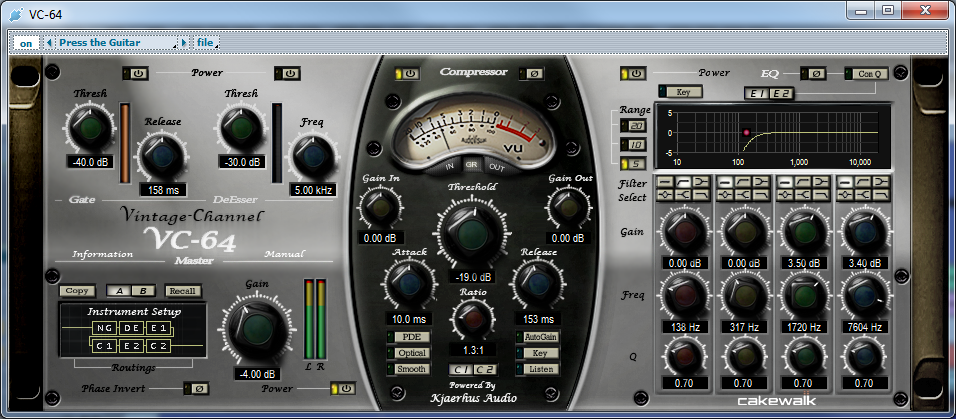Enable the Optical compressor mode
956x419 pixels.
[408, 353]
